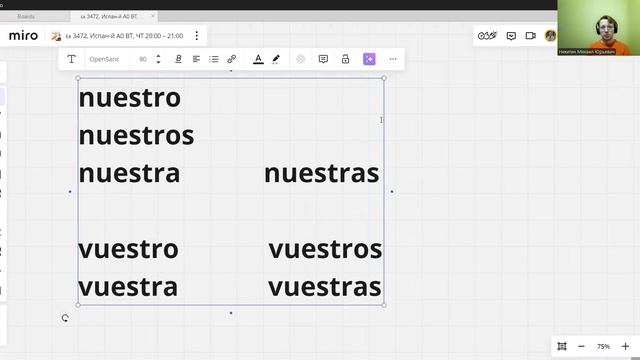Click the background opacity icon
The height and width of the screenshot is (360, 640).
(x=301, y=59)
